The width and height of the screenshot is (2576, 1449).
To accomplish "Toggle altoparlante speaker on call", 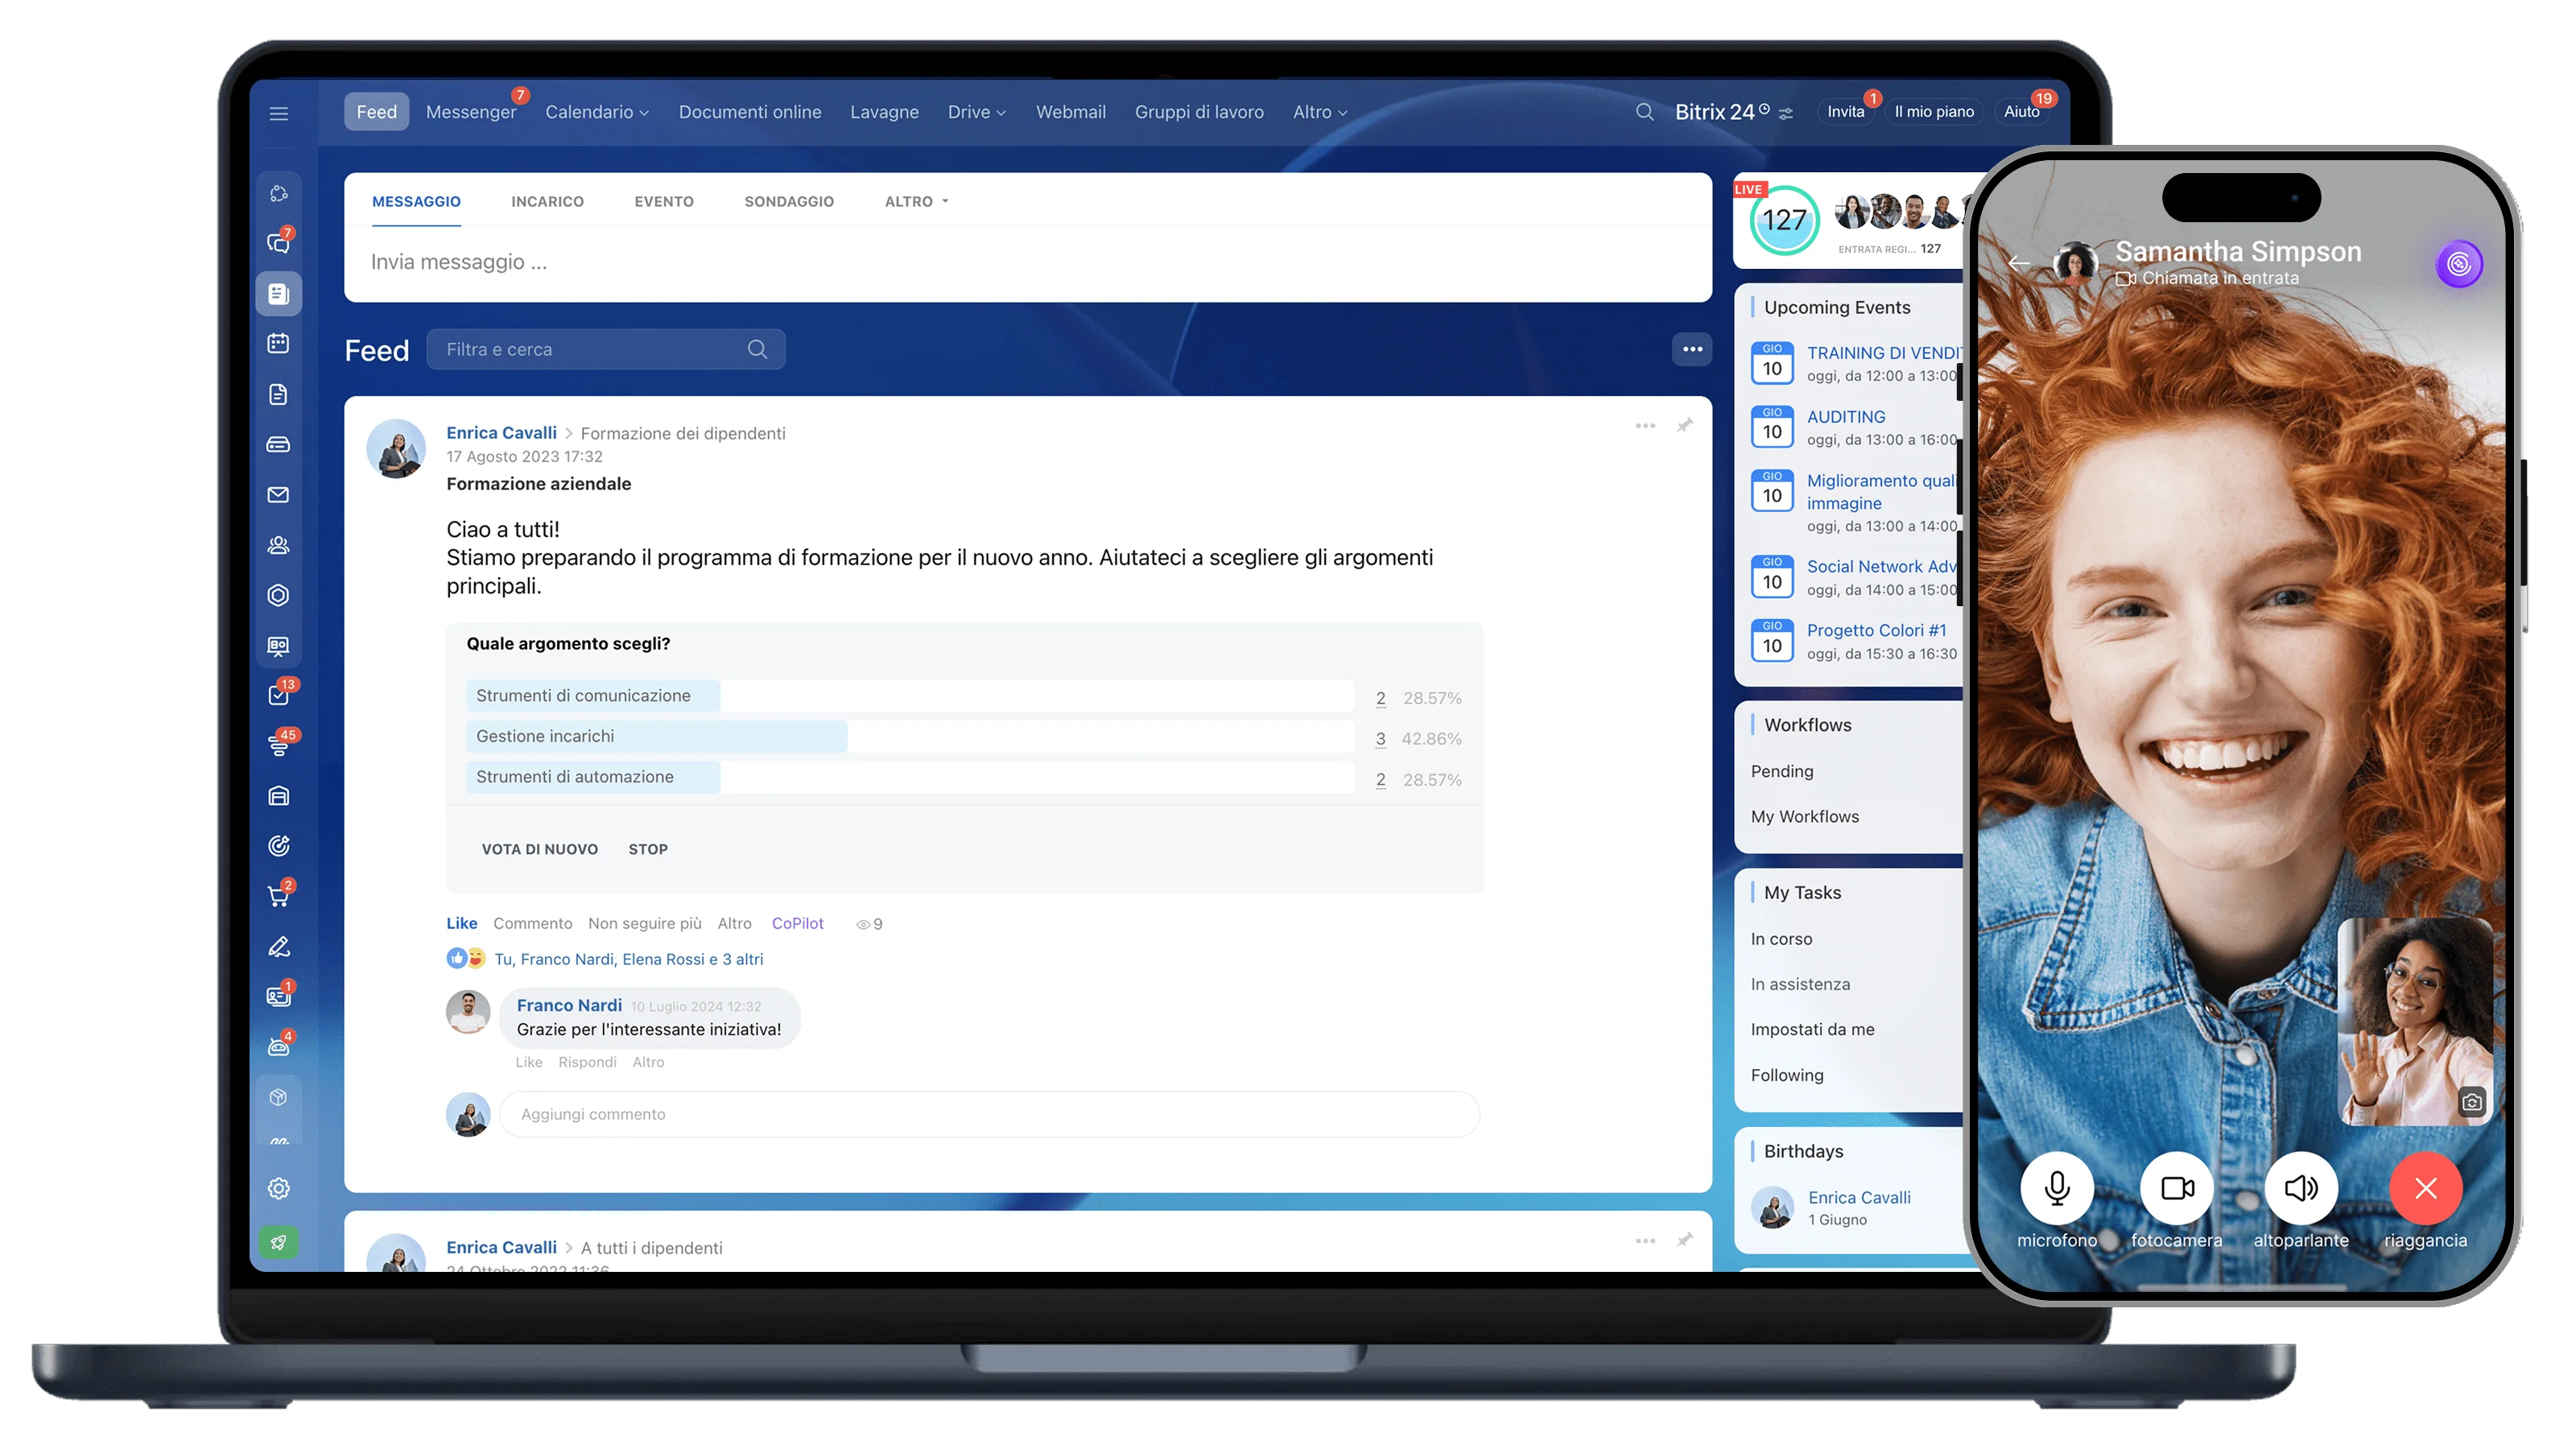I will point(2301,1188).
